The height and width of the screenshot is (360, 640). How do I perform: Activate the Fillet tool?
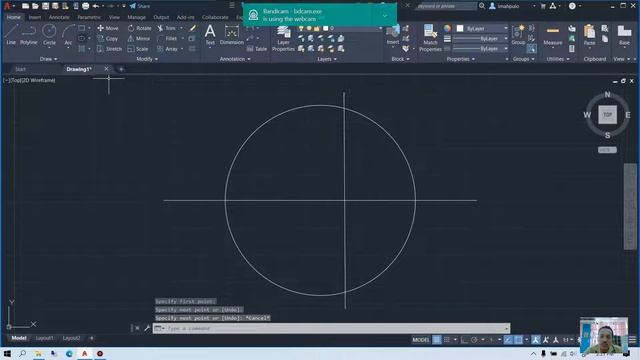coord(167,38)
